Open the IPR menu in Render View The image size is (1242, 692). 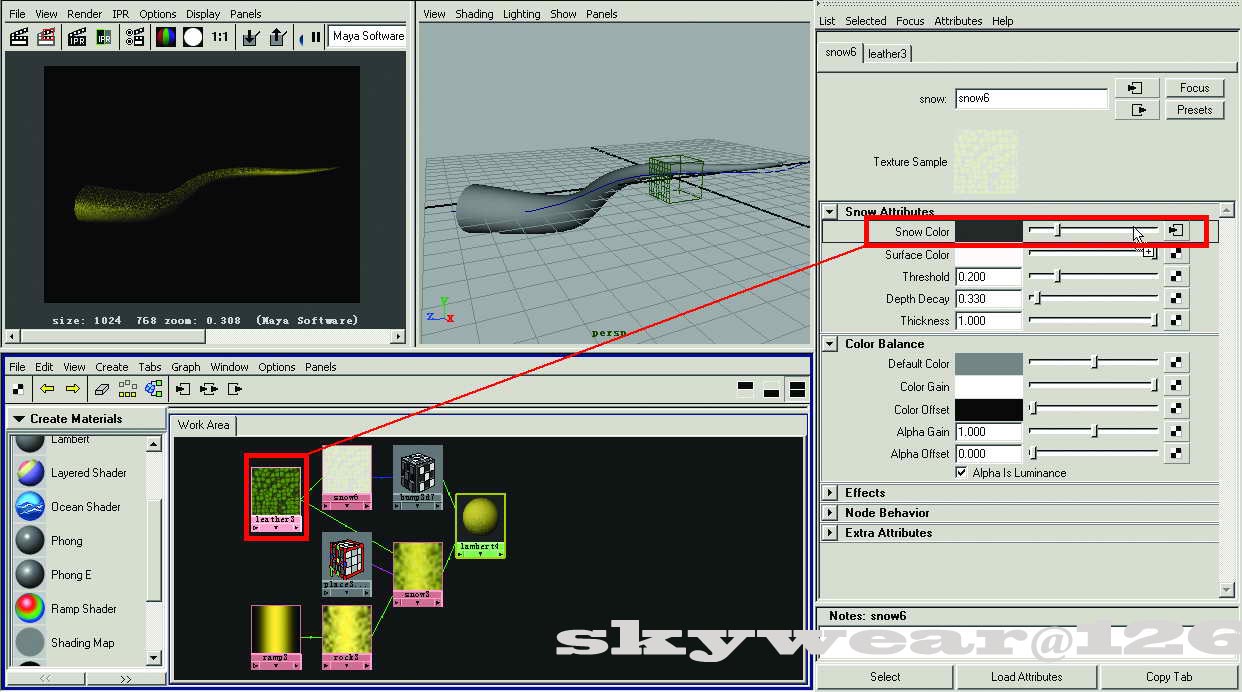point(121,14)
